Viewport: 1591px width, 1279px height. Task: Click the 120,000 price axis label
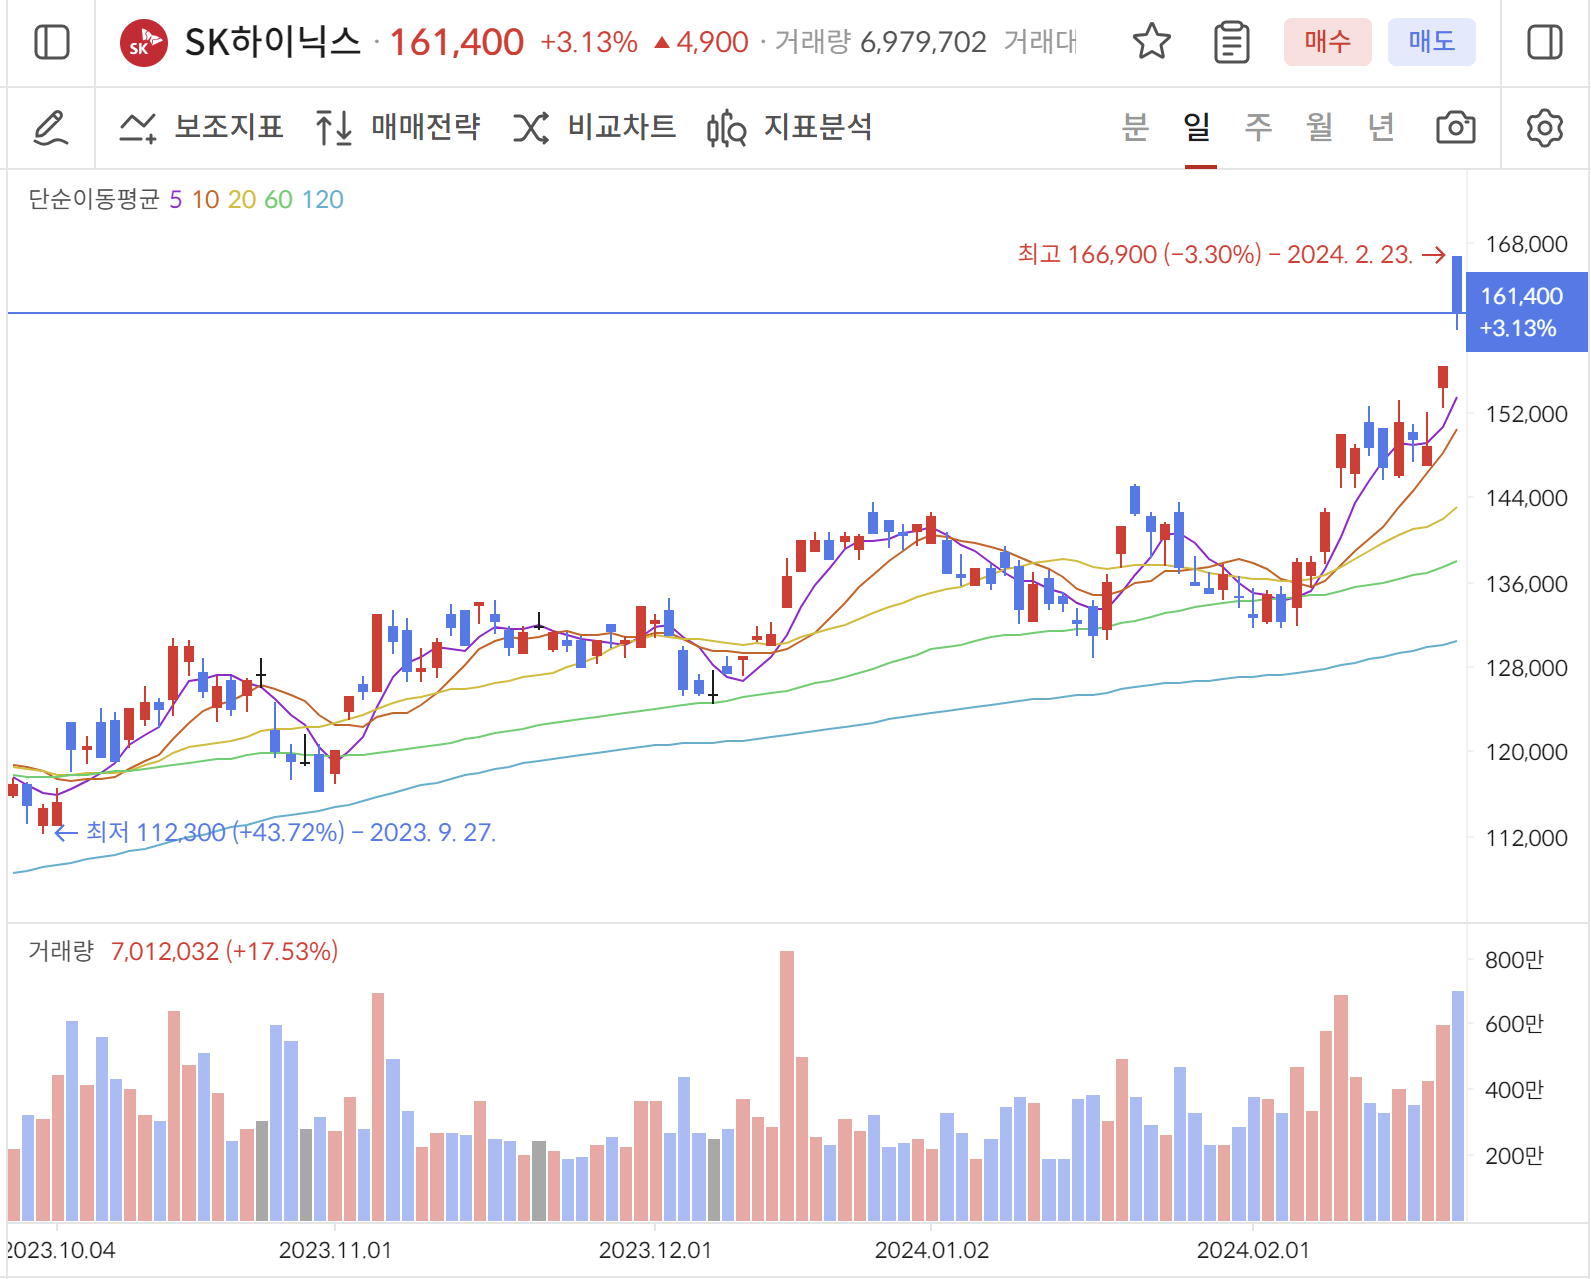(x=1527, y=752)
